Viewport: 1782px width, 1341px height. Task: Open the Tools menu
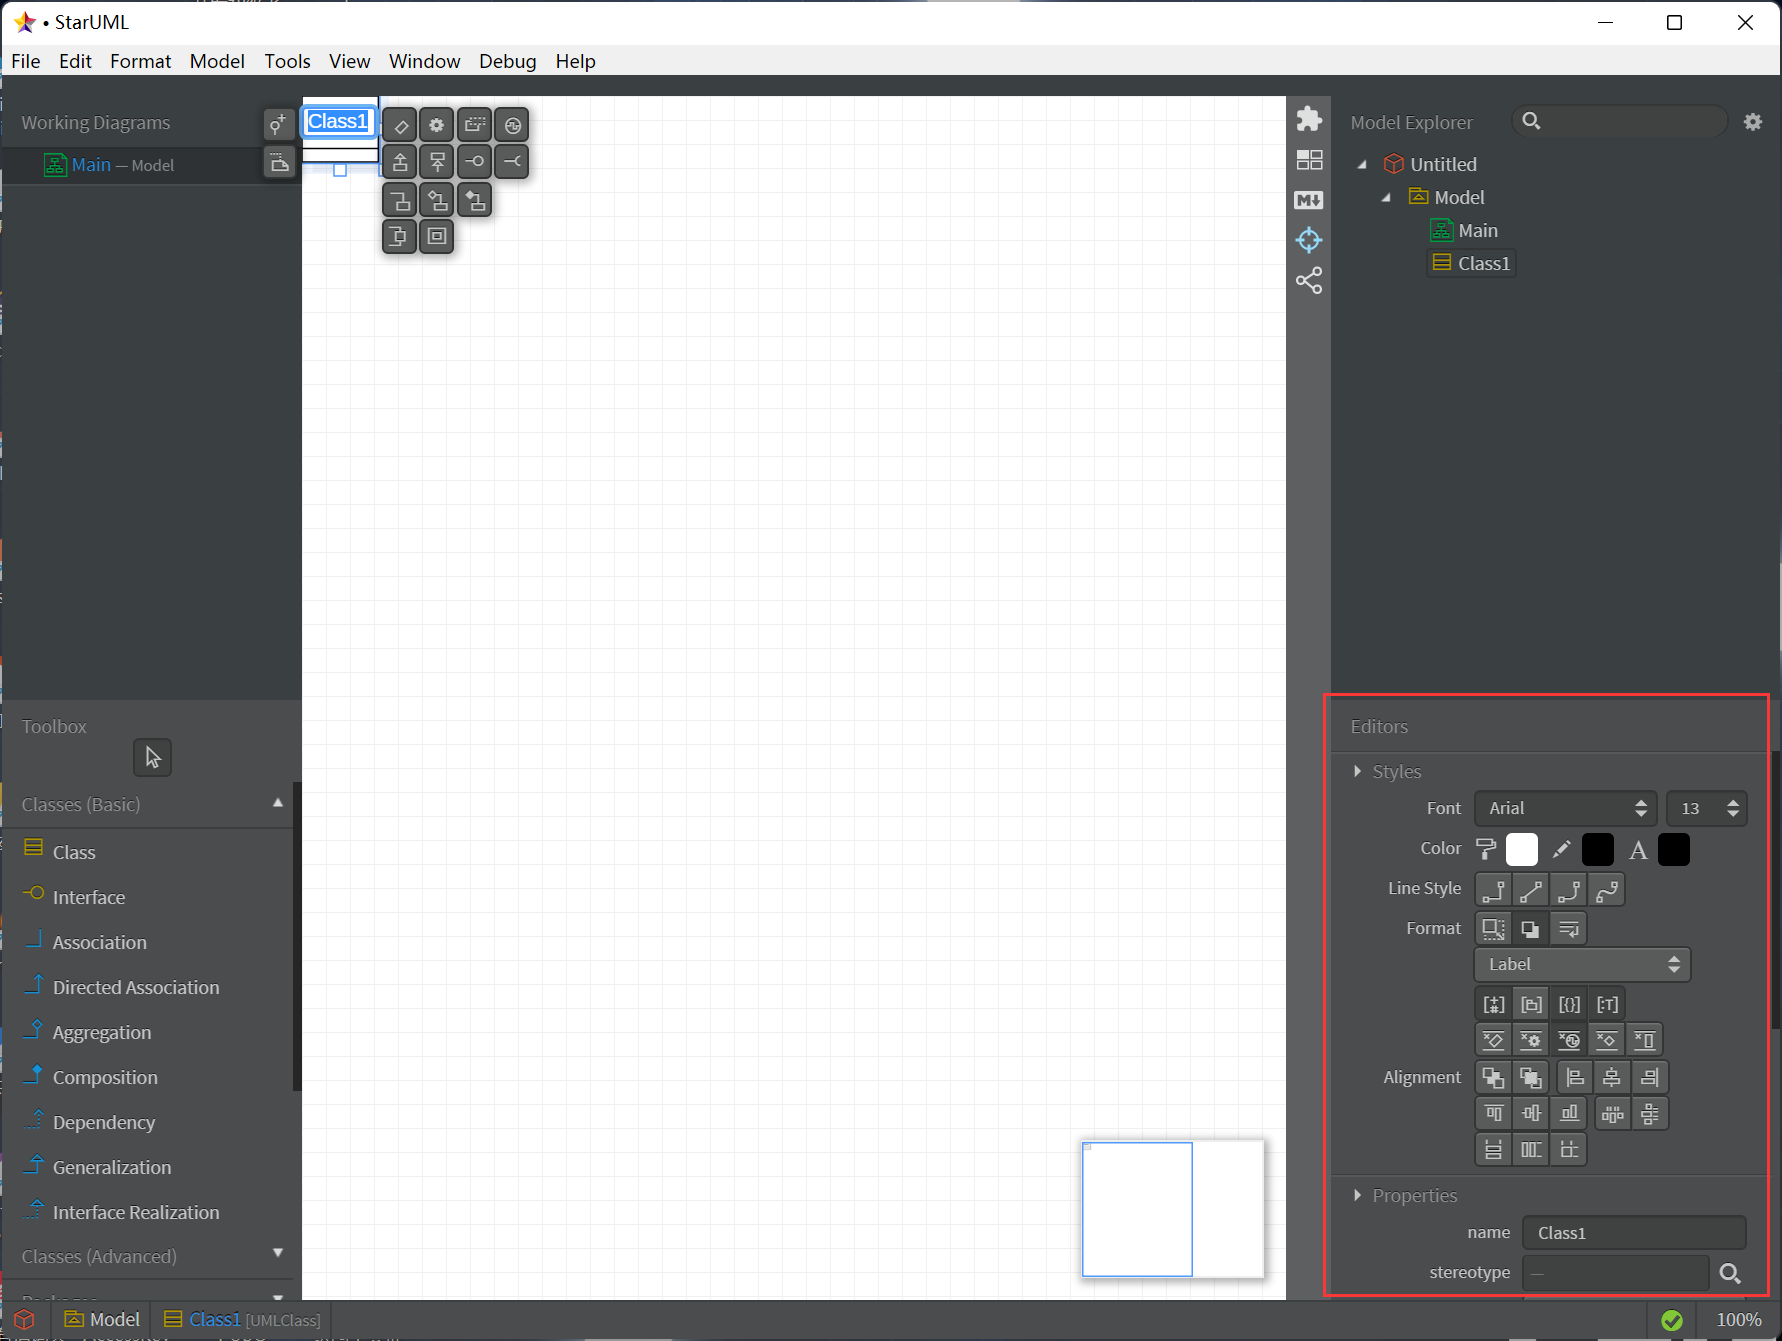(288, 61)
